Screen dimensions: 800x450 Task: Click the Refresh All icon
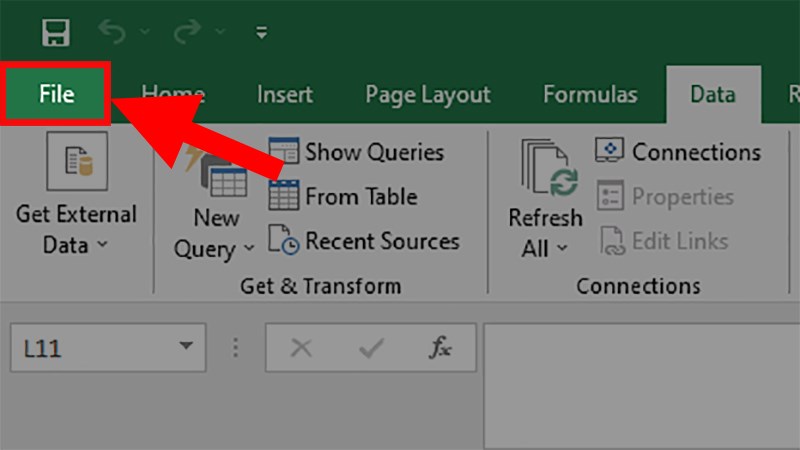[549, 167]
